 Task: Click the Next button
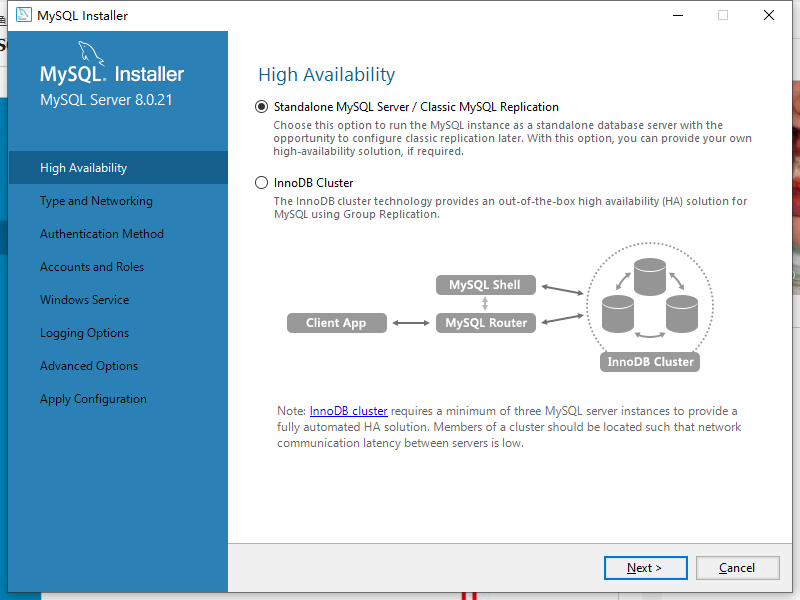point(645,568)
